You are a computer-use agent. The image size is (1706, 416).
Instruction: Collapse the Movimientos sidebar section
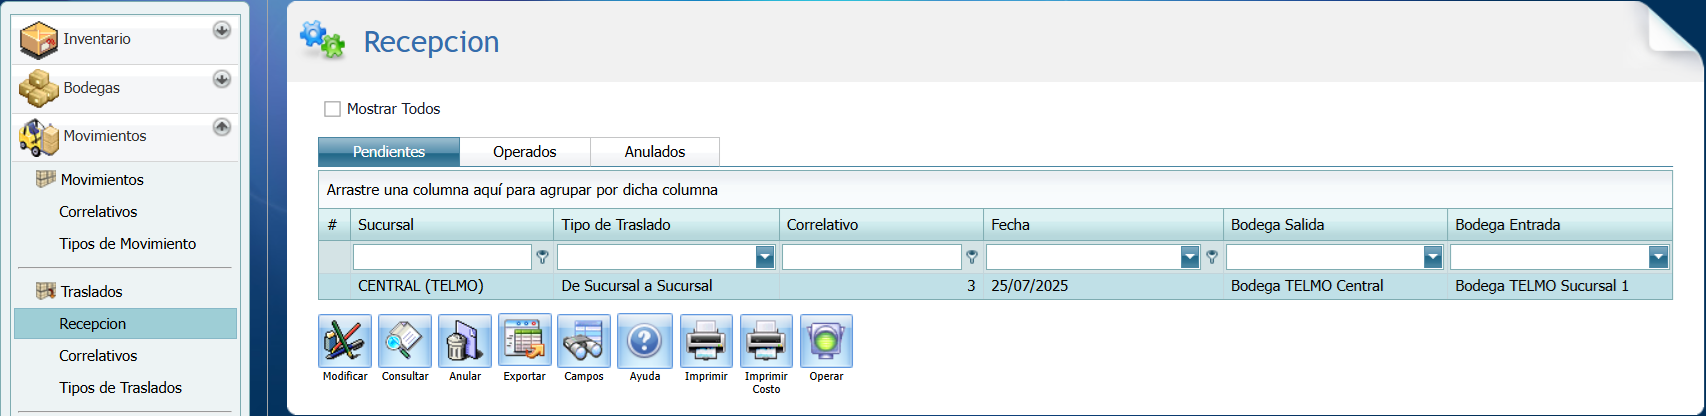pyautogui.click(x=222, y=127)
